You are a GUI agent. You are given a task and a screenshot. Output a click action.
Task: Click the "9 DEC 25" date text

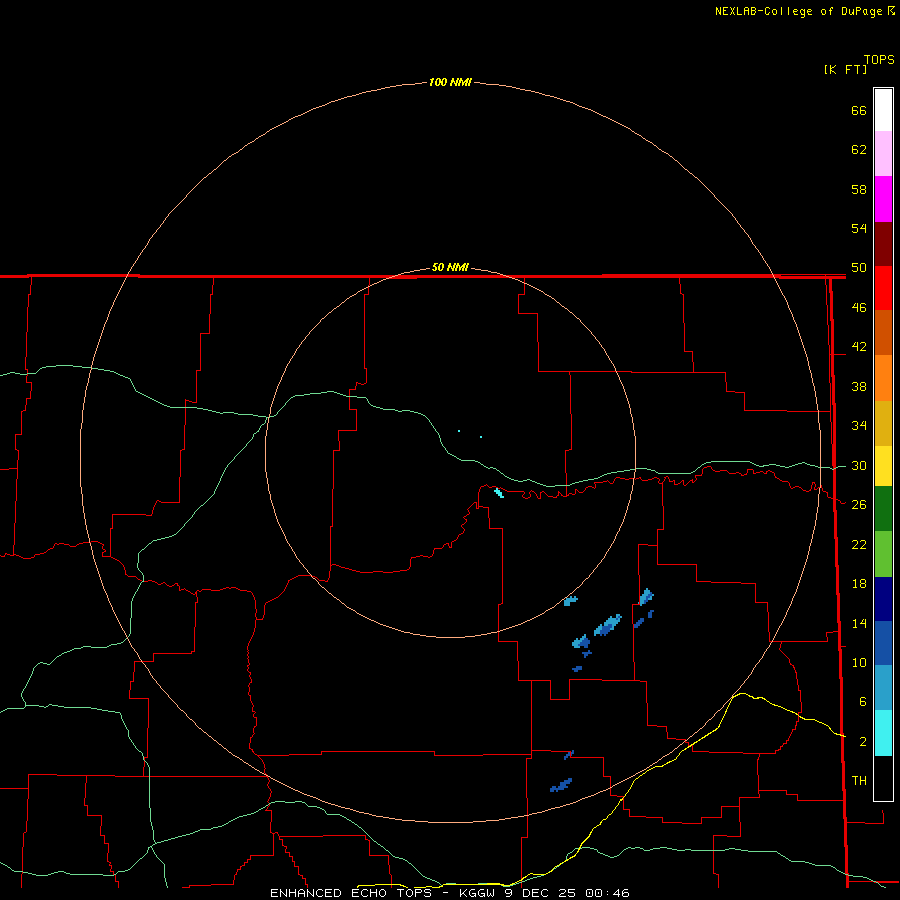point(540,893)
